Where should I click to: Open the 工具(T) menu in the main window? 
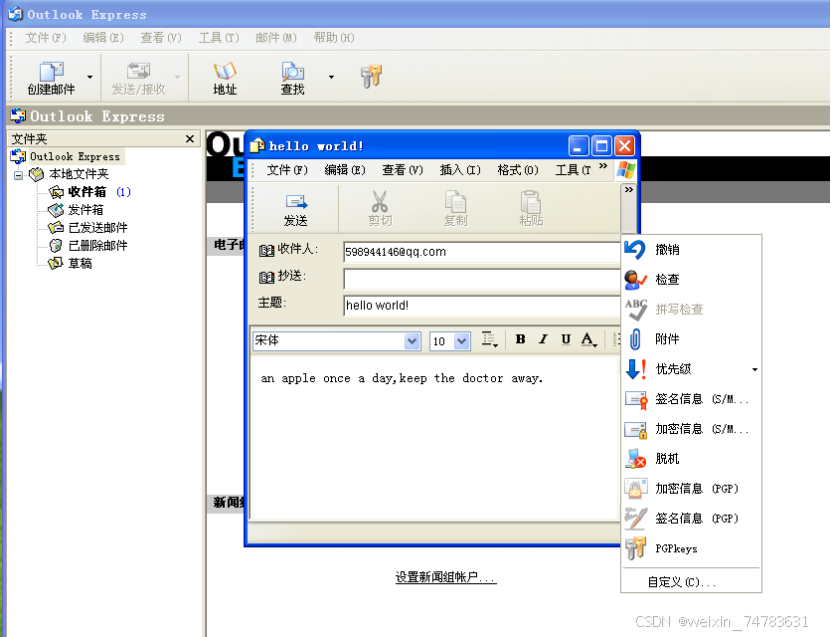coord(218,38)
